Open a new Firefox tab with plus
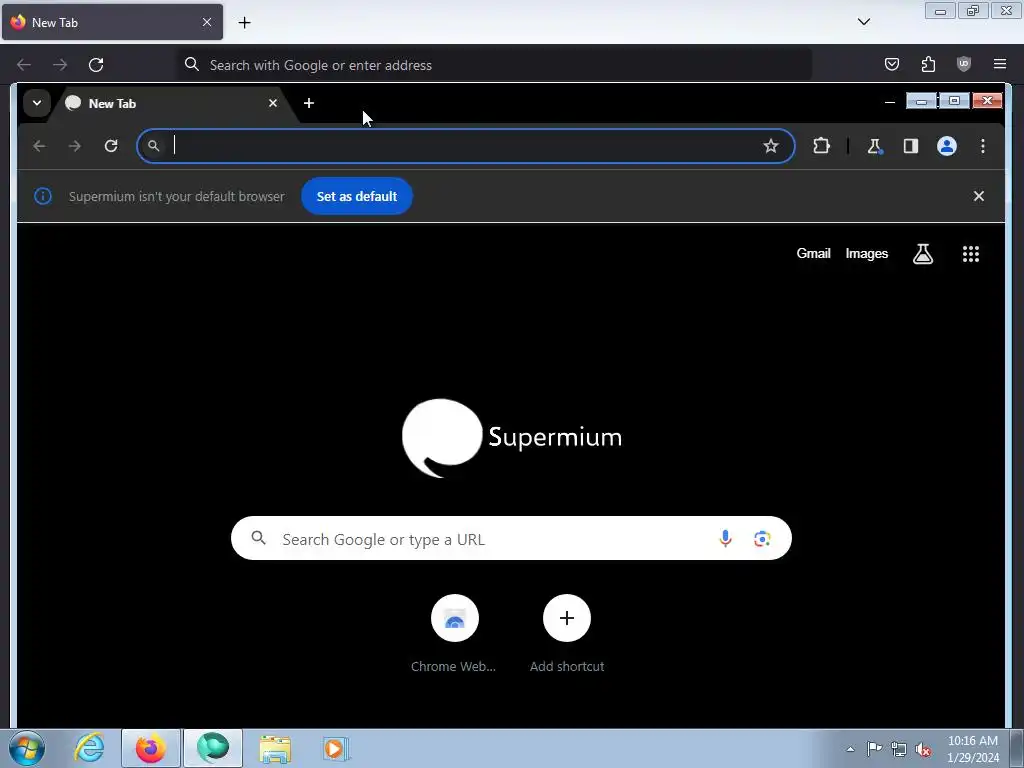Image resolution: width=1024 pixels, height=768 pixels. tap(244, 22)
